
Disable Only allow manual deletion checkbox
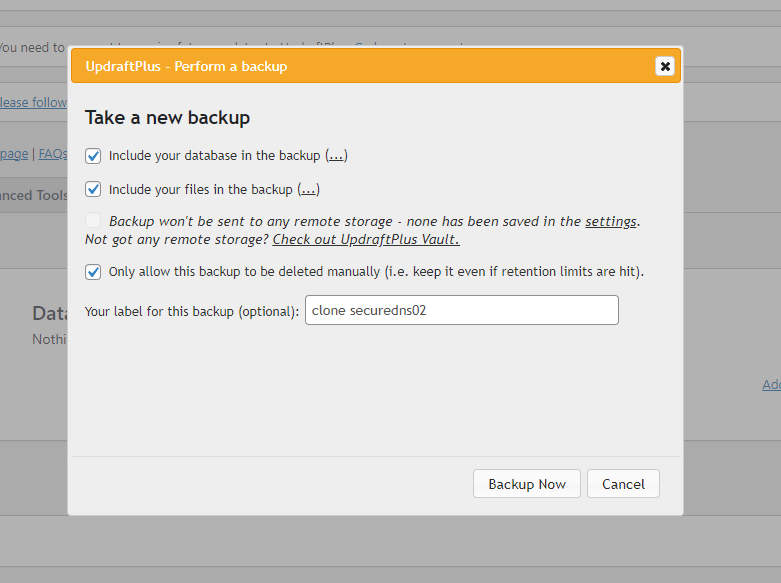pyautogui.click(x=93, y=271)
